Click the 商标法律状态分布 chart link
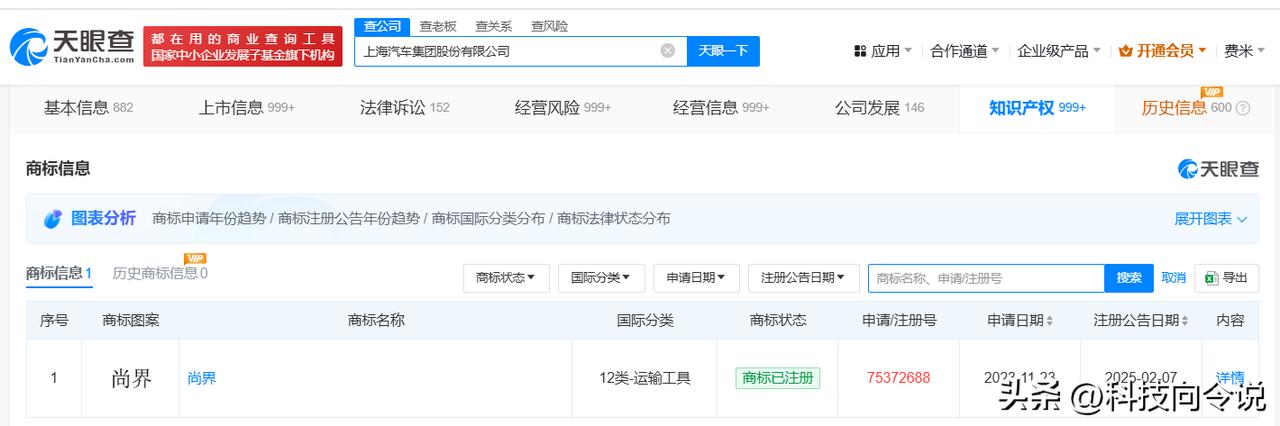The image size is (1280, 426). click(x=613, y=219)
